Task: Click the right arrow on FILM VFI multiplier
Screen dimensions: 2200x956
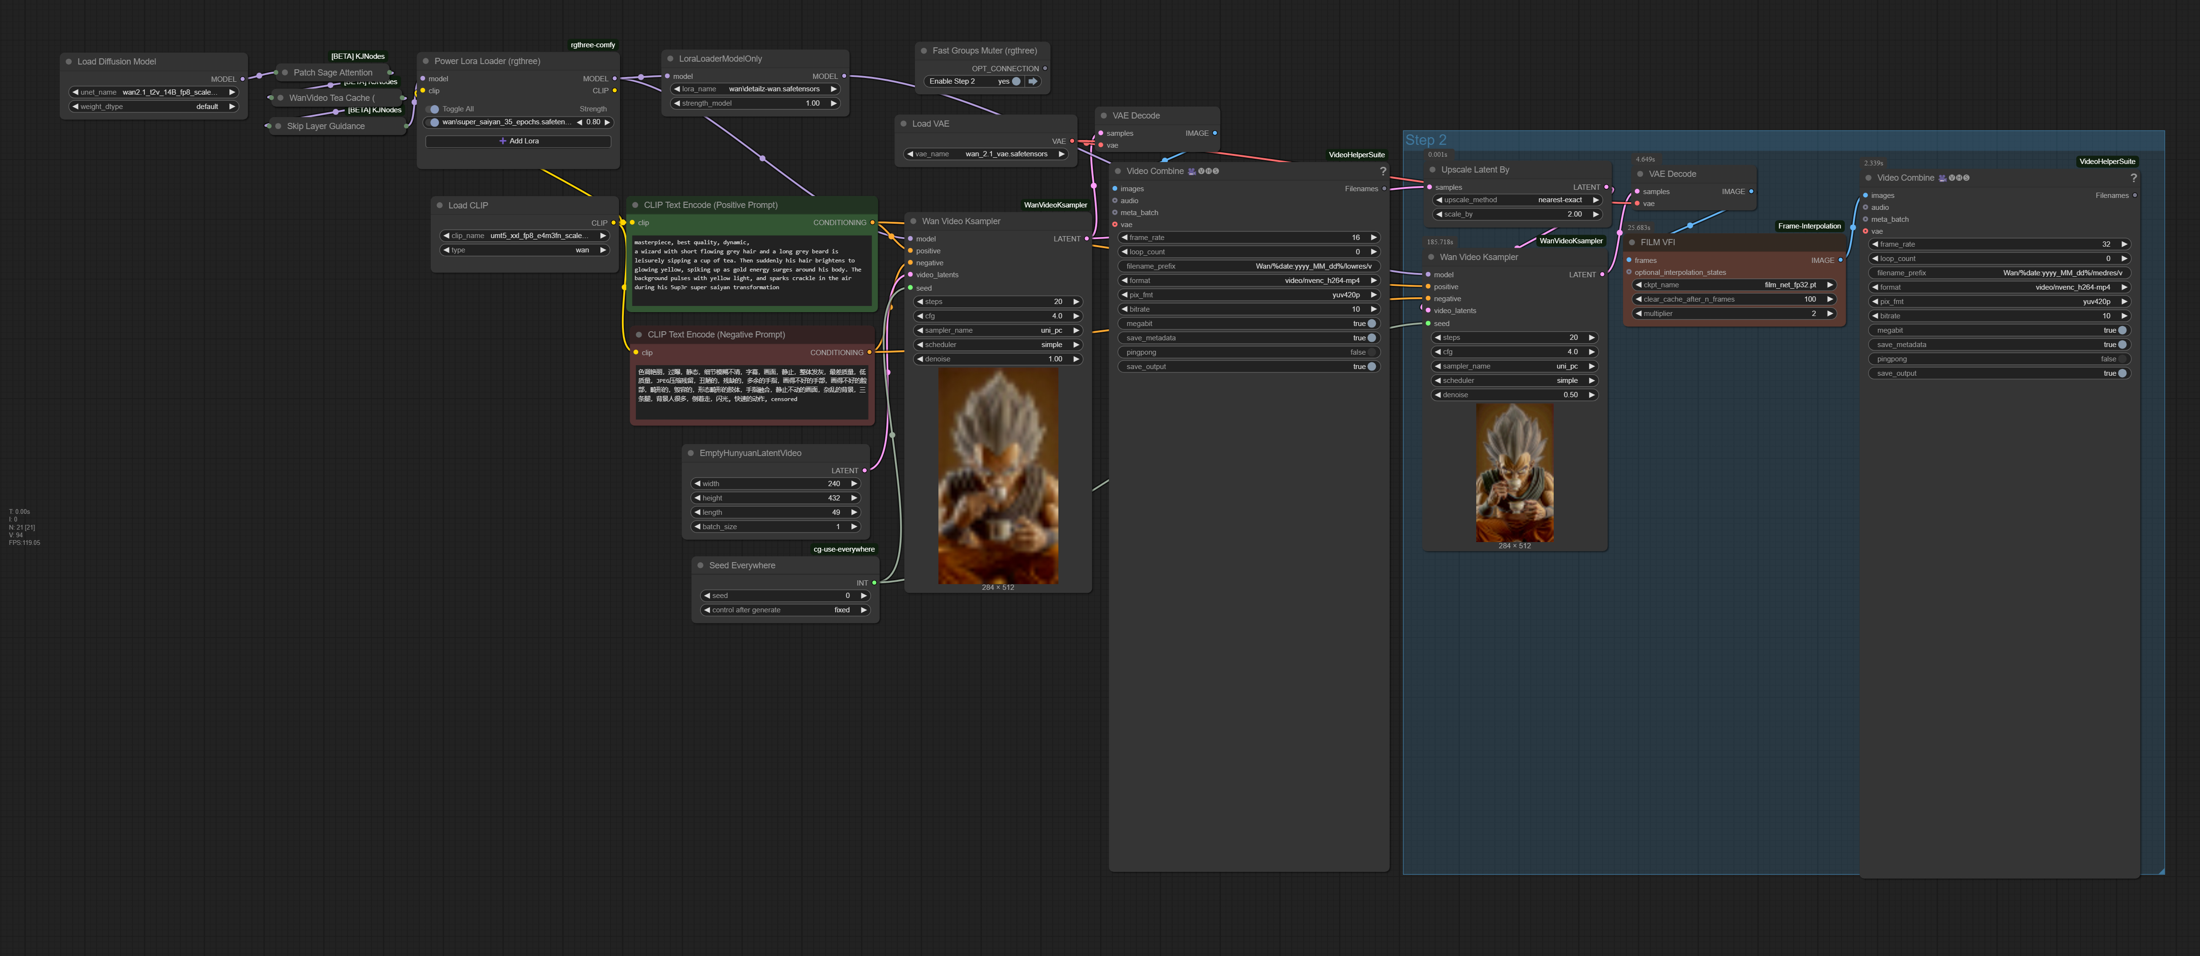Action: [x=1830, y=314]
